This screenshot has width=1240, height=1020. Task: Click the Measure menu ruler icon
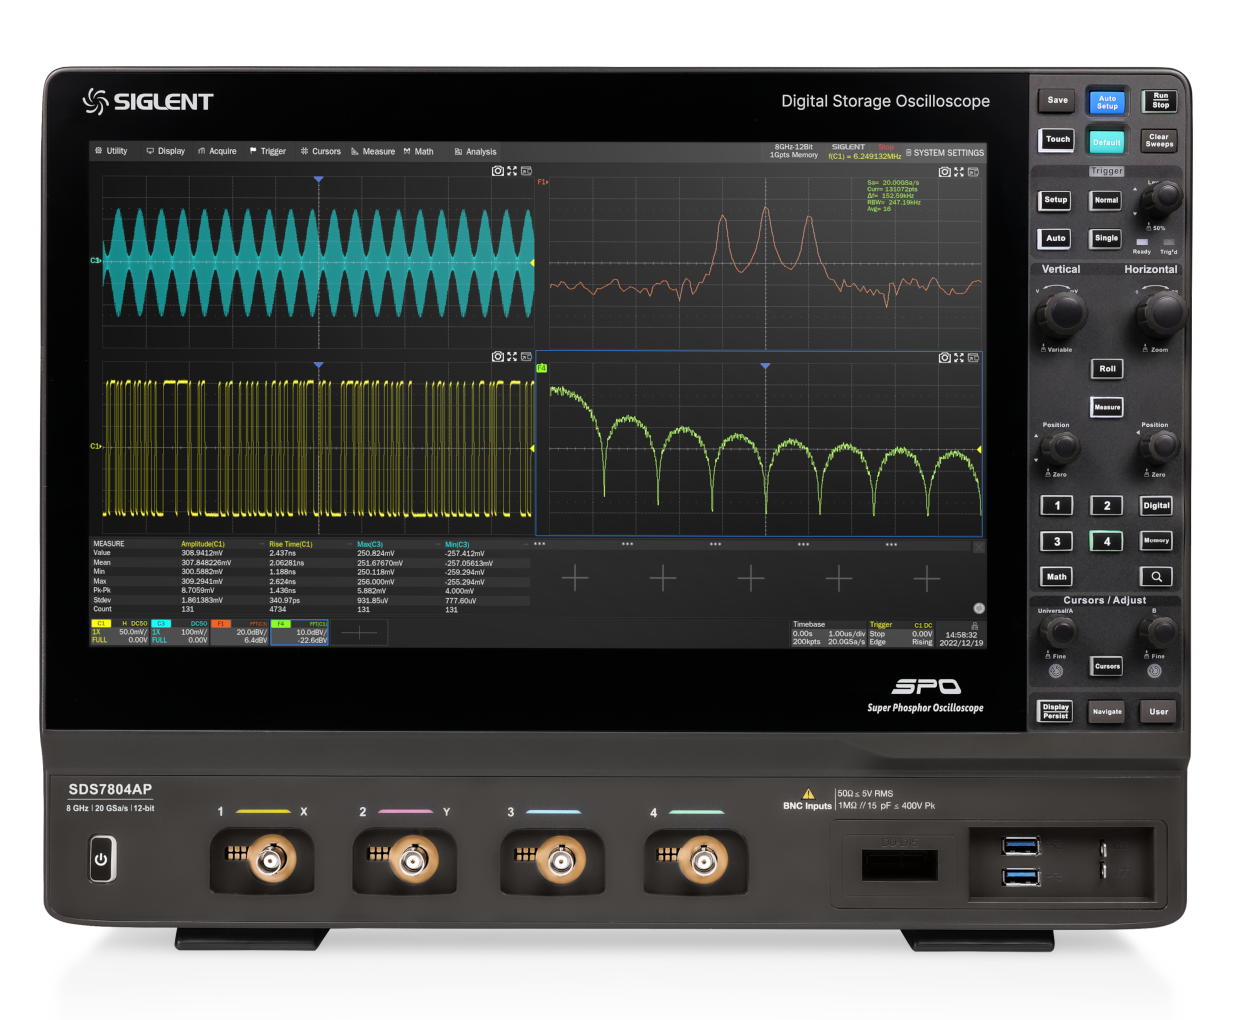click(355, 151)
